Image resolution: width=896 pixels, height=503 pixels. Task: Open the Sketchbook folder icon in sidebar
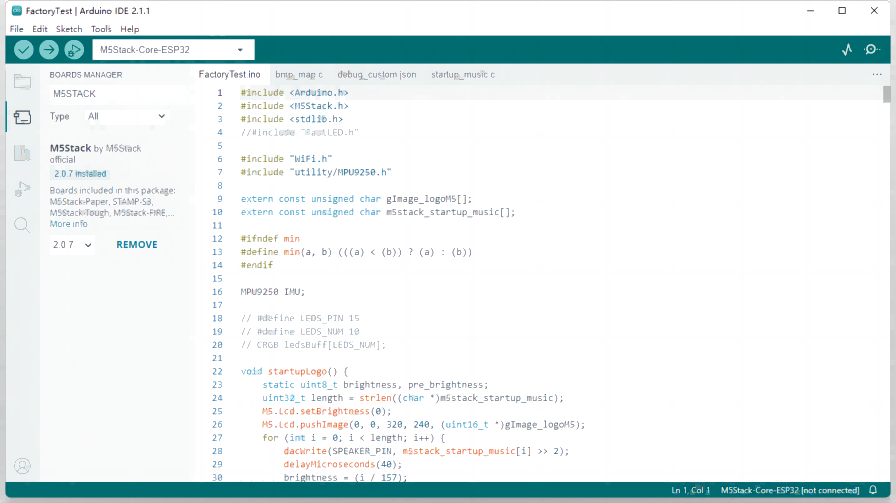pos(22,82)
